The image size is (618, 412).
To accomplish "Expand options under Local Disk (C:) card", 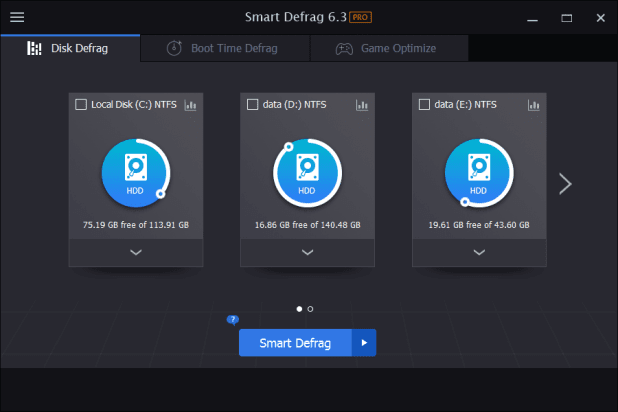I will 136,252.
